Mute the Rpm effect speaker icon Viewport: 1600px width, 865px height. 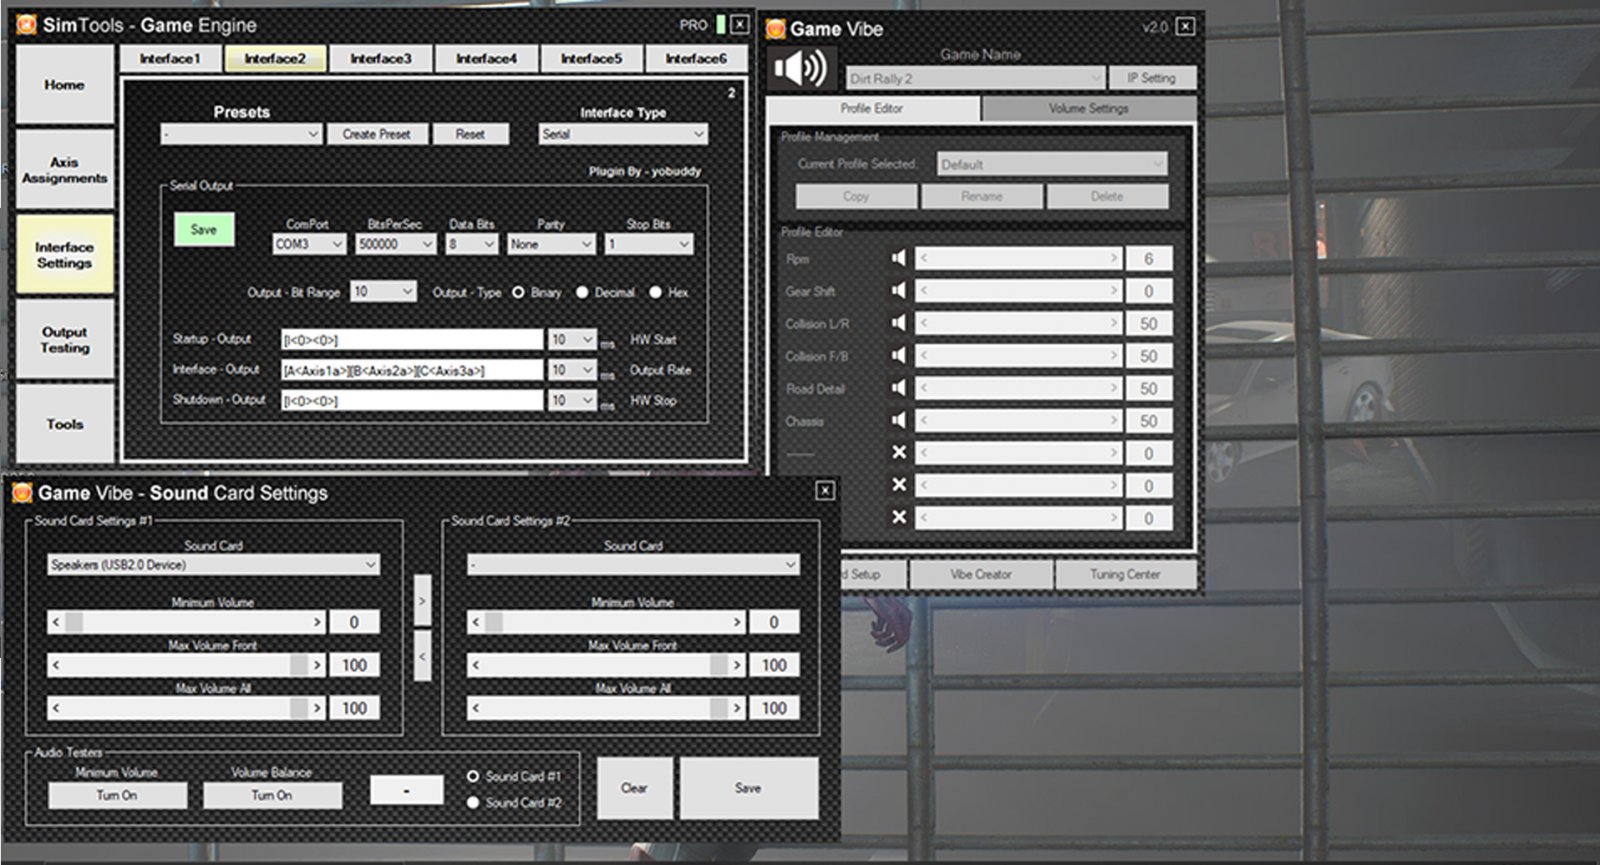point(898,259)
